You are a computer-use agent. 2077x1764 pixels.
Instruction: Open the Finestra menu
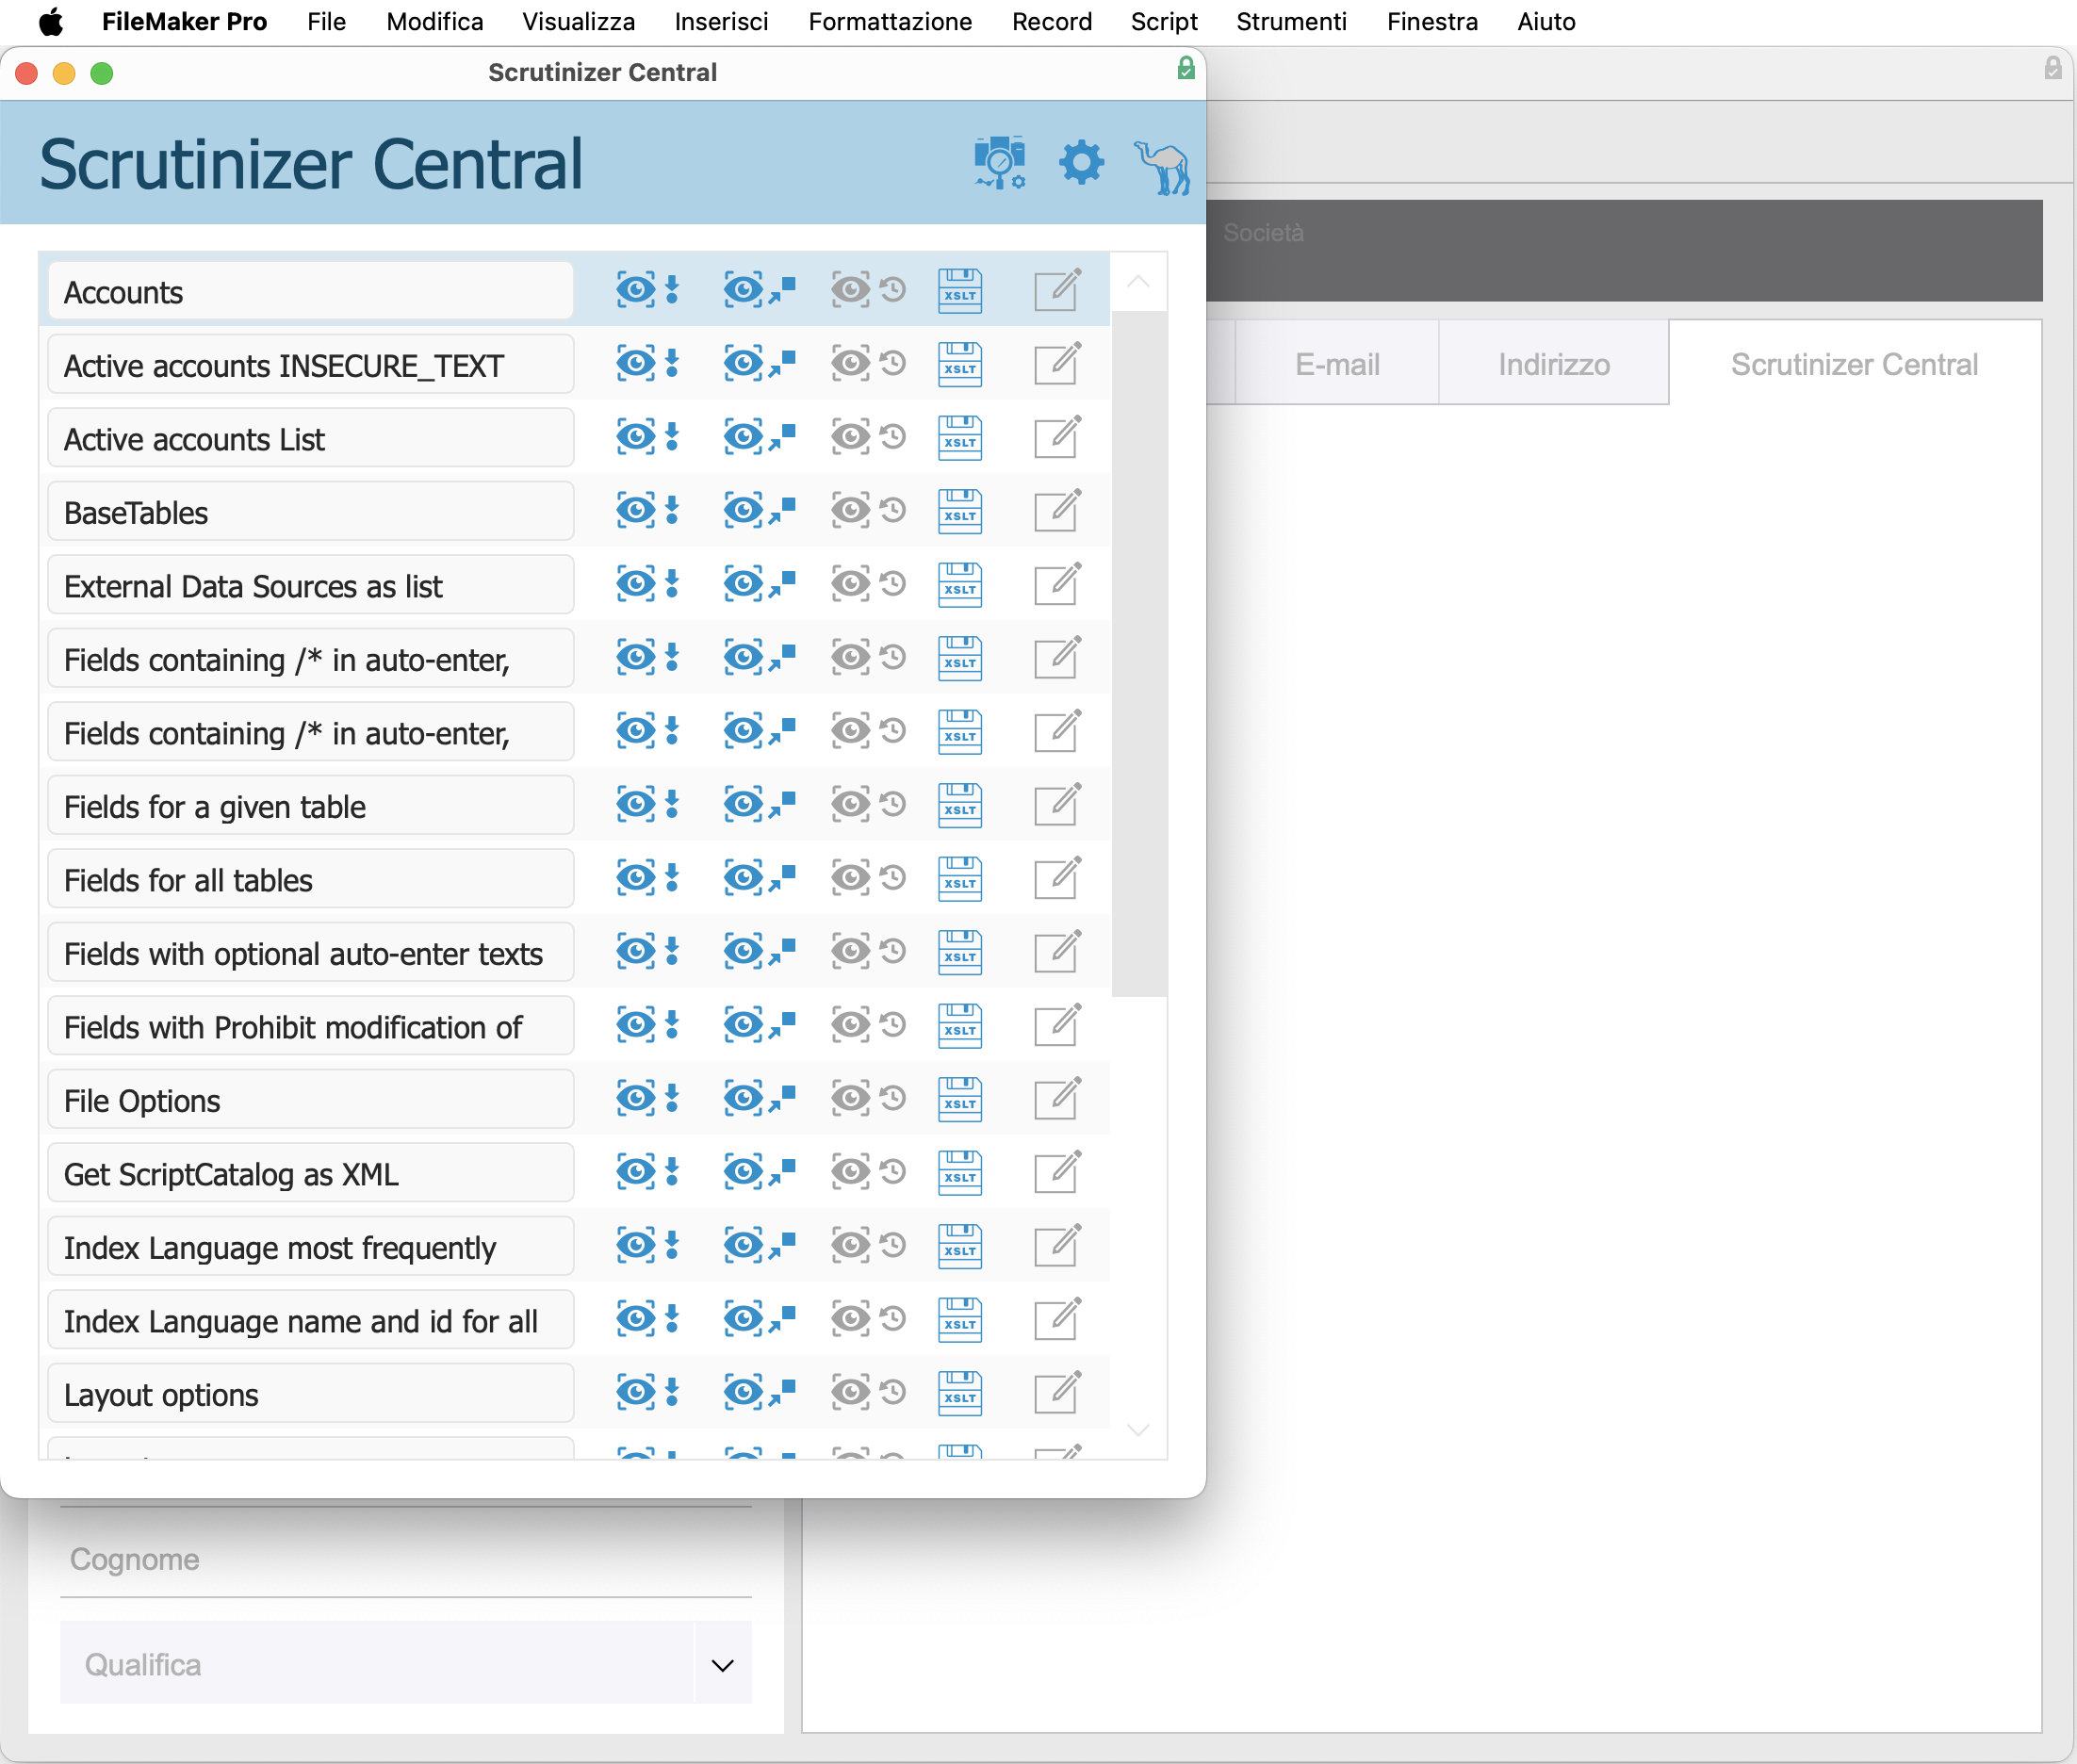[1432, 22]
